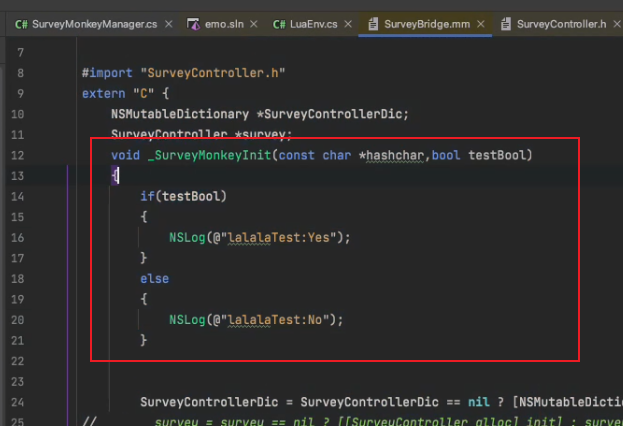Image resolution: width=623 pixels, height=426 pixels.
Task: Open the emo.sln tab
Action: 224,24
